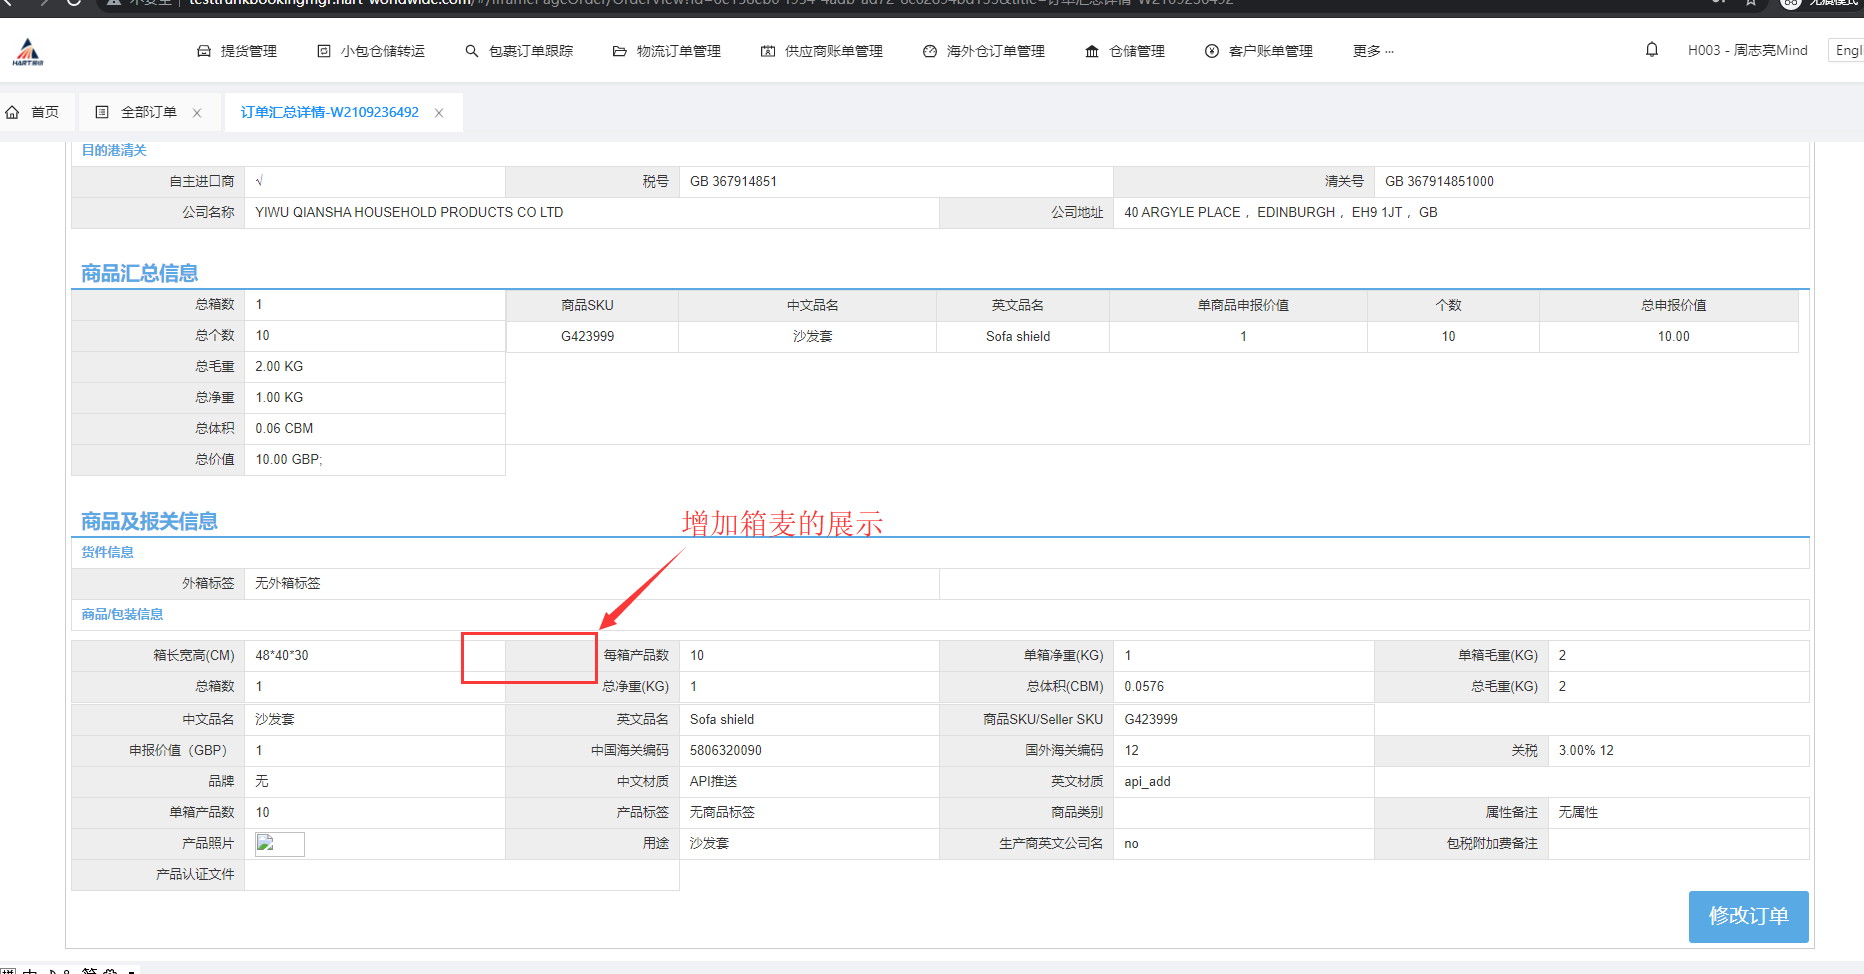Click the notification bell icon
Viewport: 1864px width, 974px height.
1652,50
